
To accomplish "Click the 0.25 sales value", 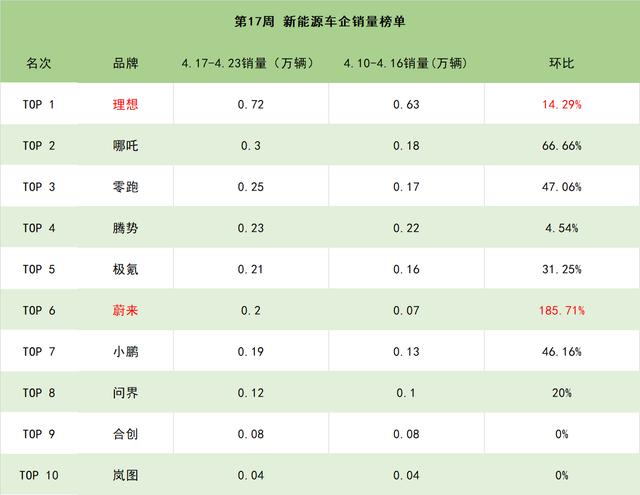I will pos(251,187).
